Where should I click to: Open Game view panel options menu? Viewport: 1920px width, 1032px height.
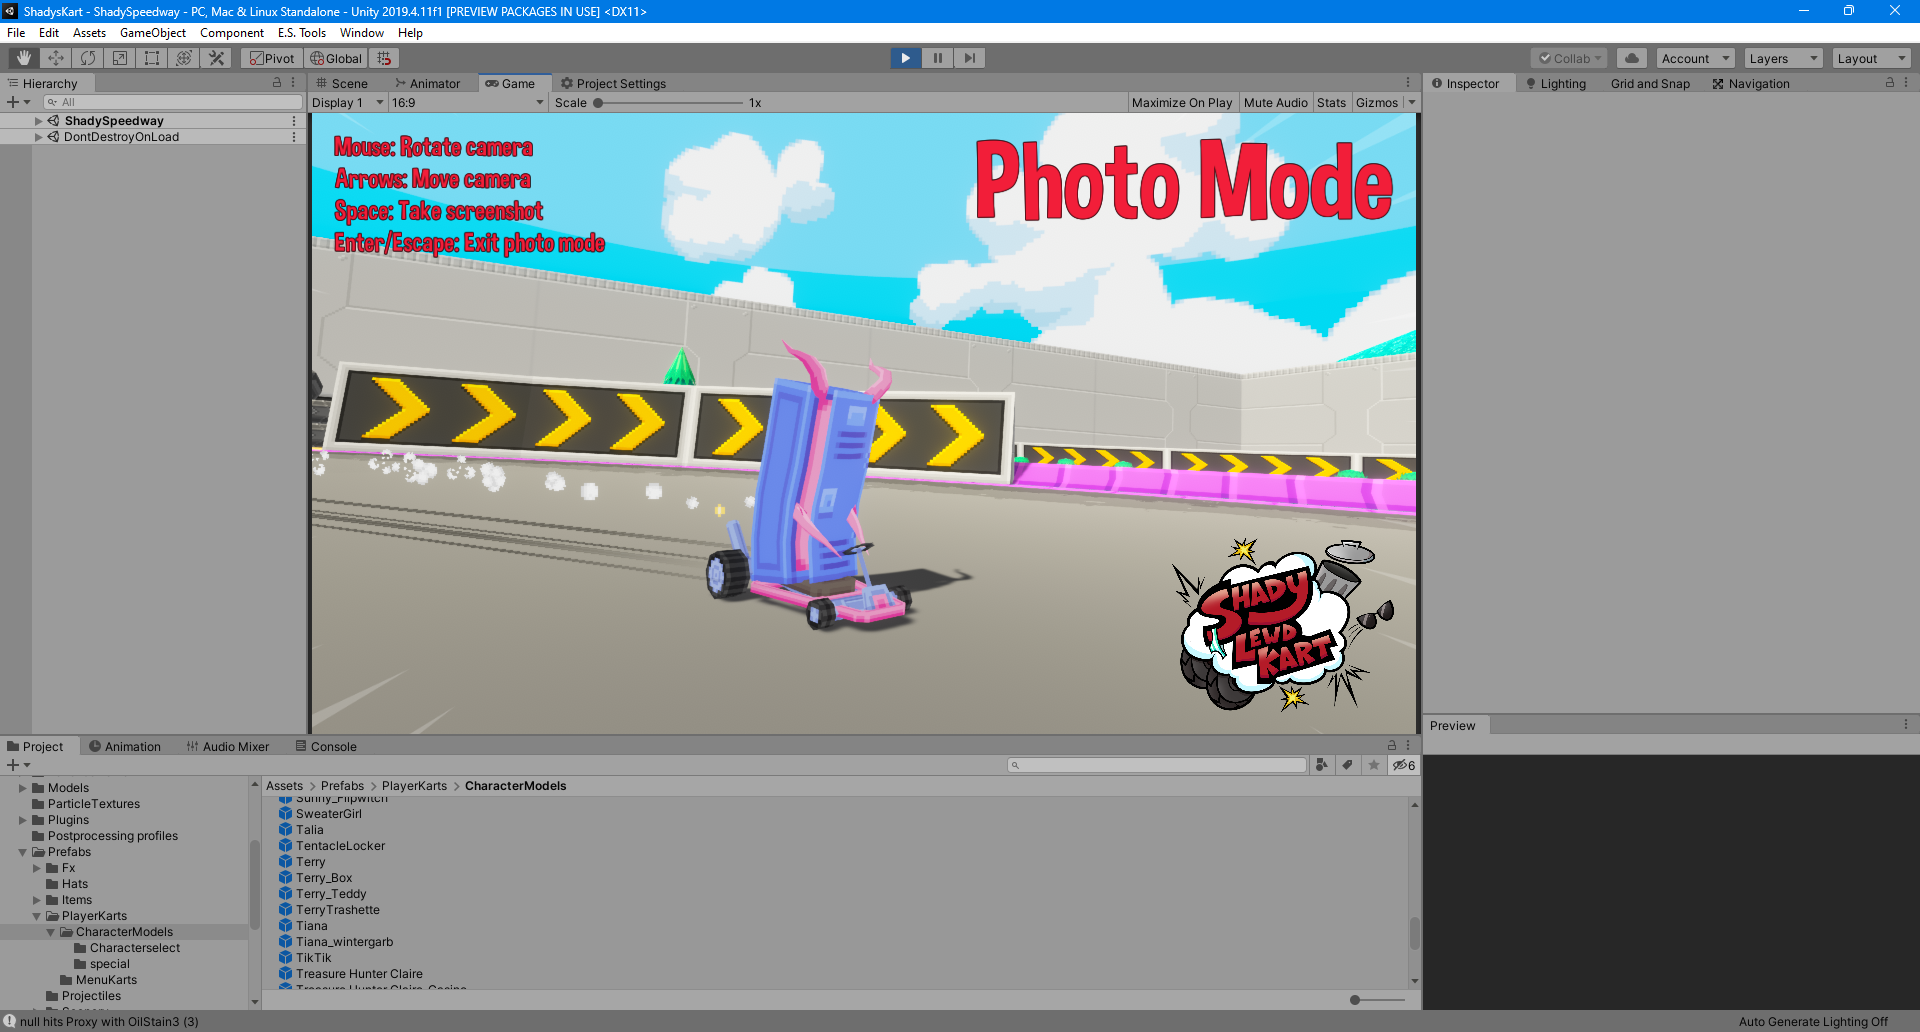(1408, 83)
